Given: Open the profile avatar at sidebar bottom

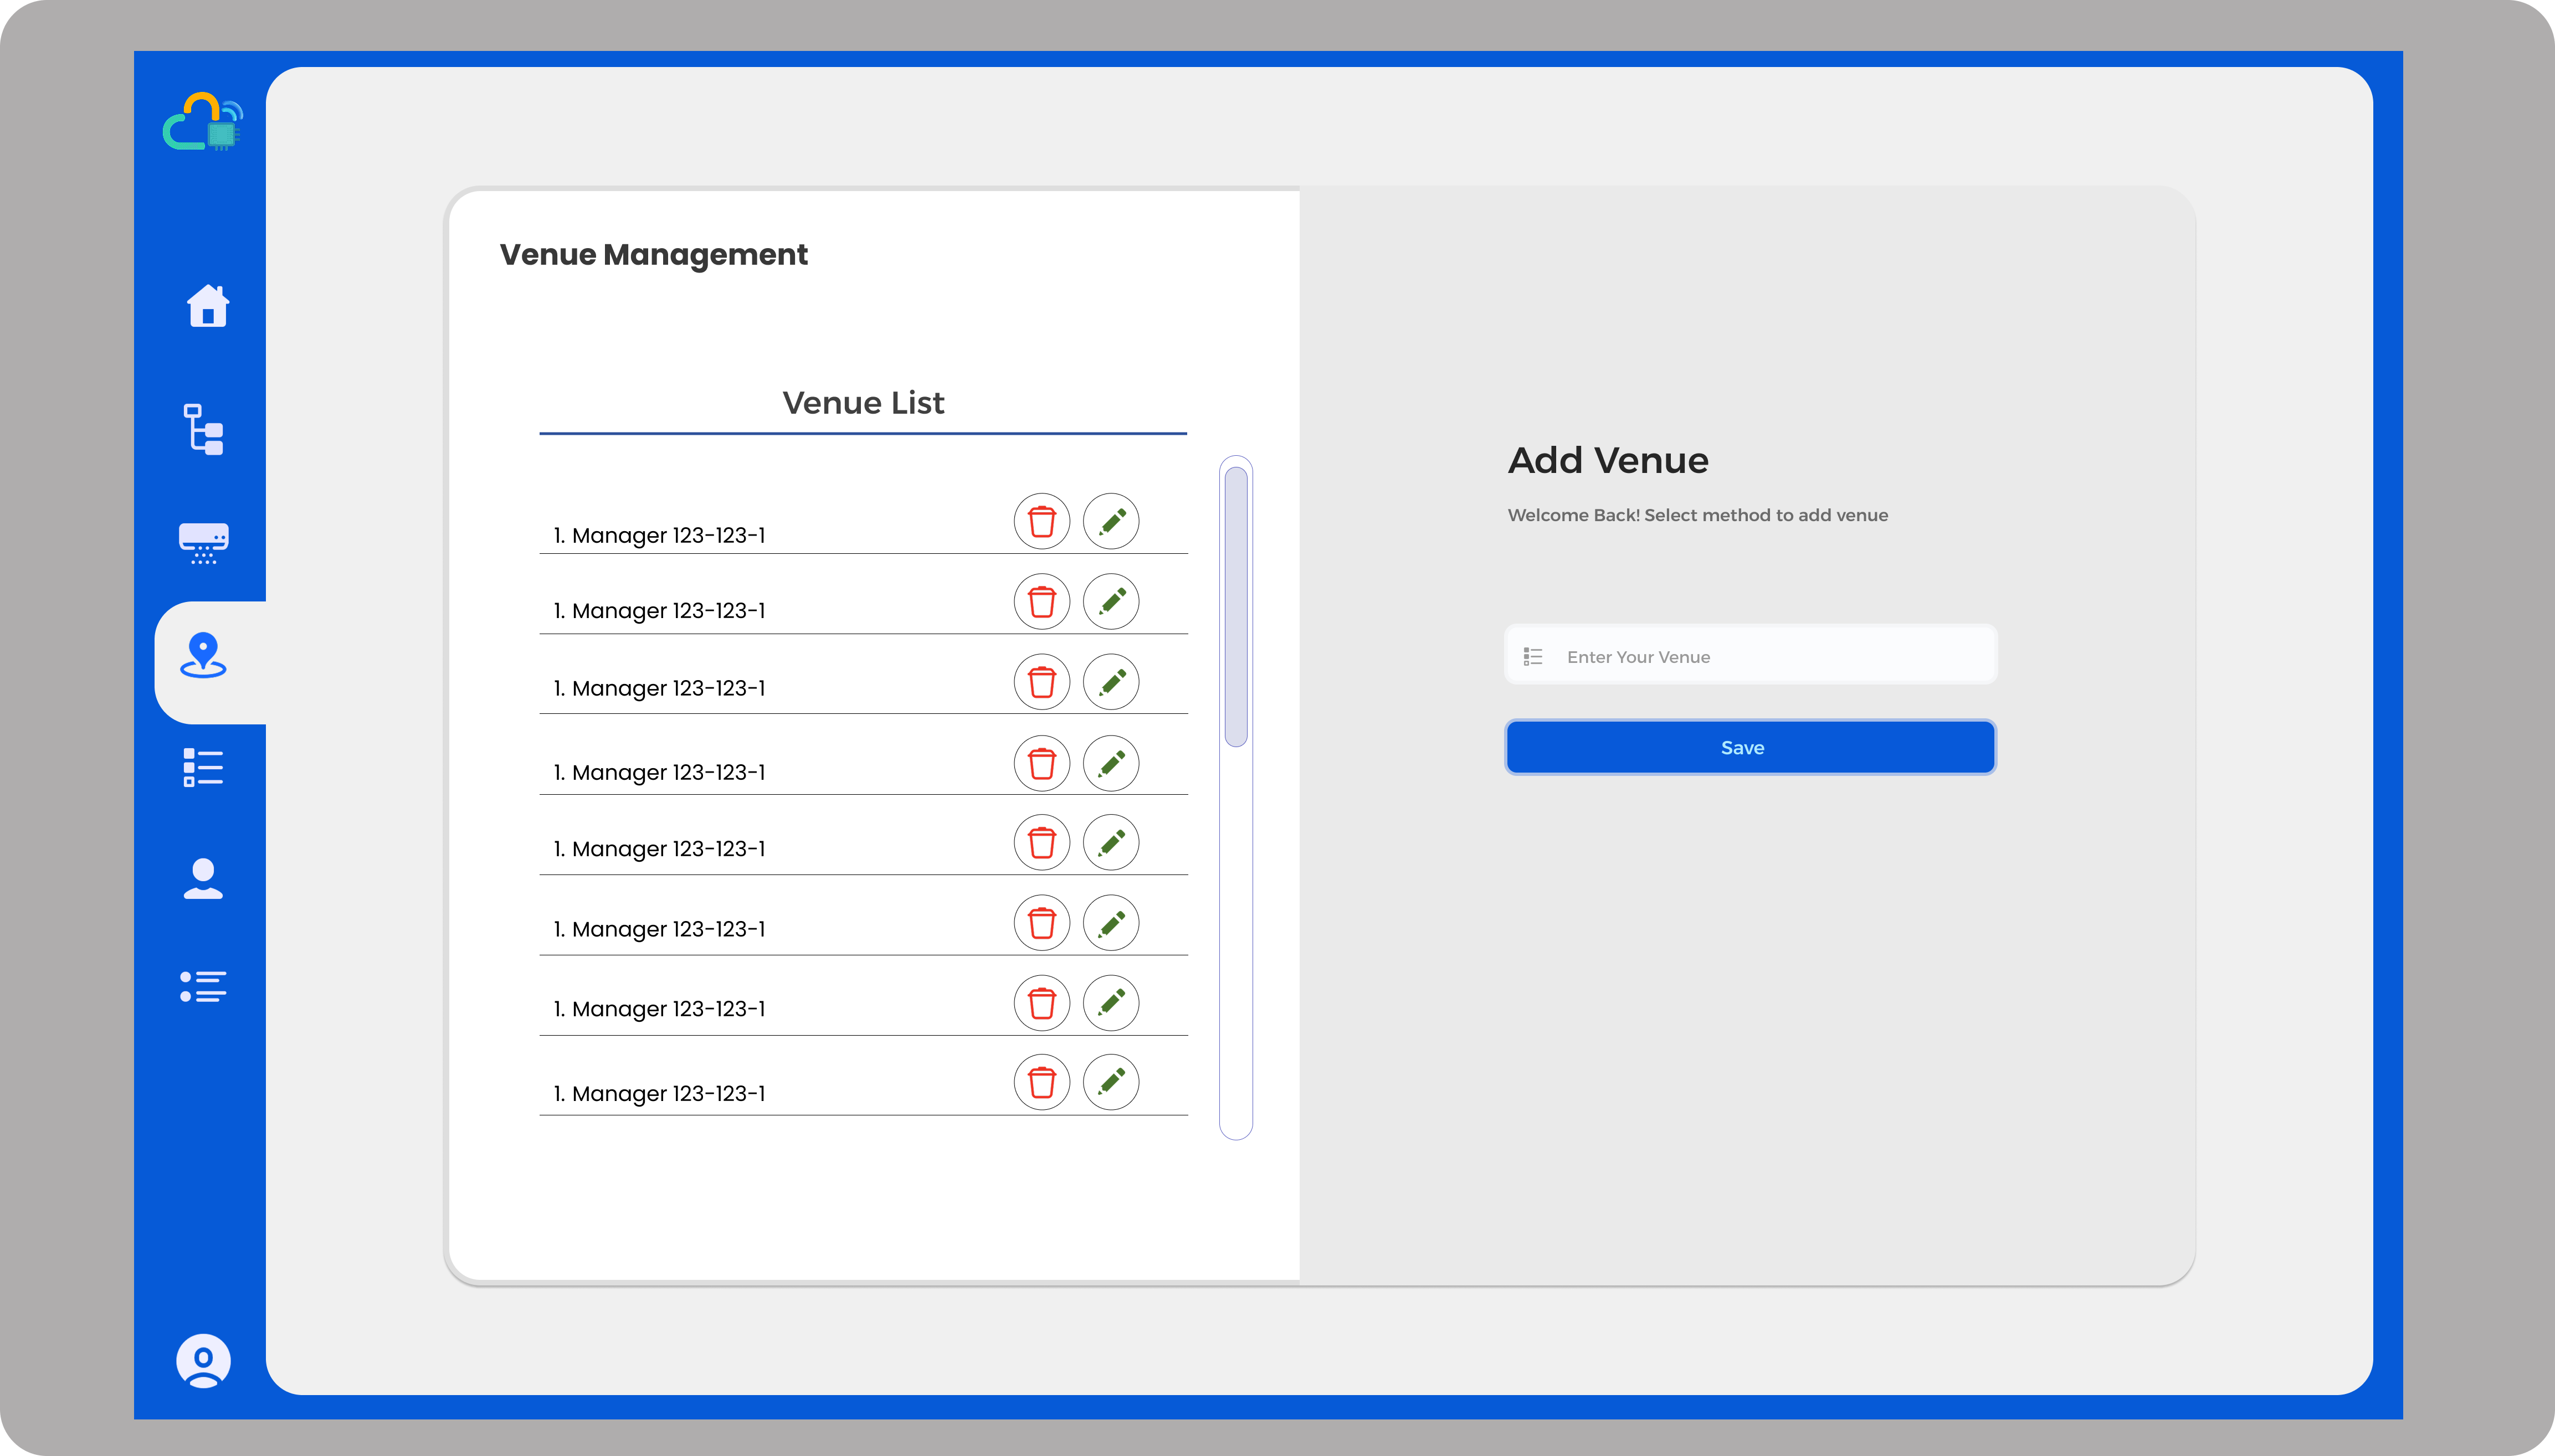Looking at the screenshot, I should (204, 1360).
